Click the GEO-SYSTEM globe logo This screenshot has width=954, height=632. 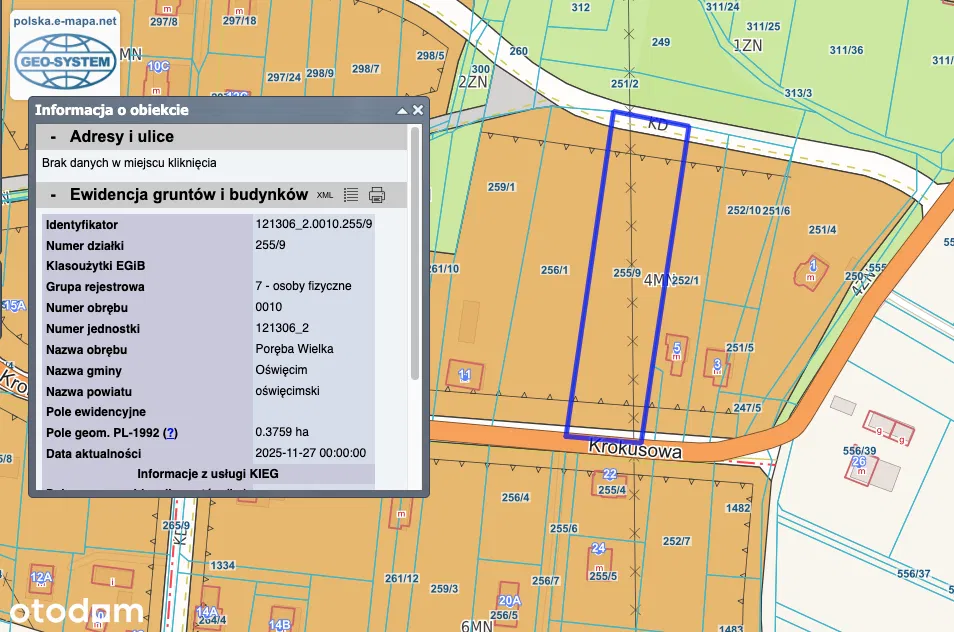(x=65, y=60)
